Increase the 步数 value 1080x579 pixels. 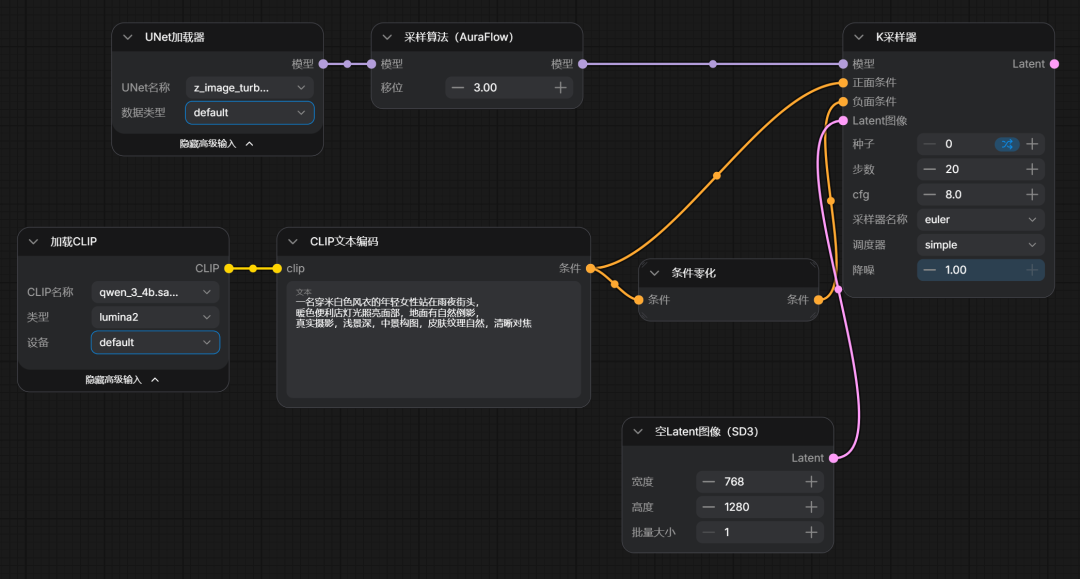point(1032,169)
